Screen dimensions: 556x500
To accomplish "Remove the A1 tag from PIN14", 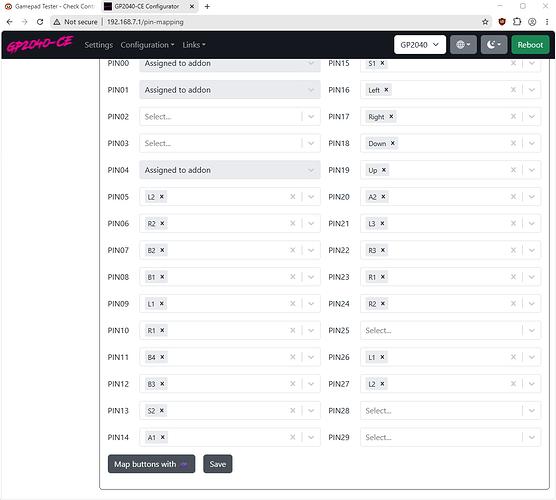I will pyautogui.click(x=162, y=437).
